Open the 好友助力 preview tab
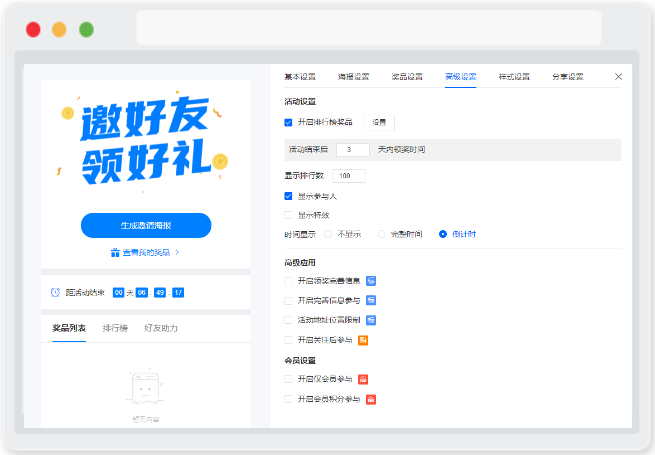Image resolution: width=655 pixels, height=455 pixels. point(161,328)
